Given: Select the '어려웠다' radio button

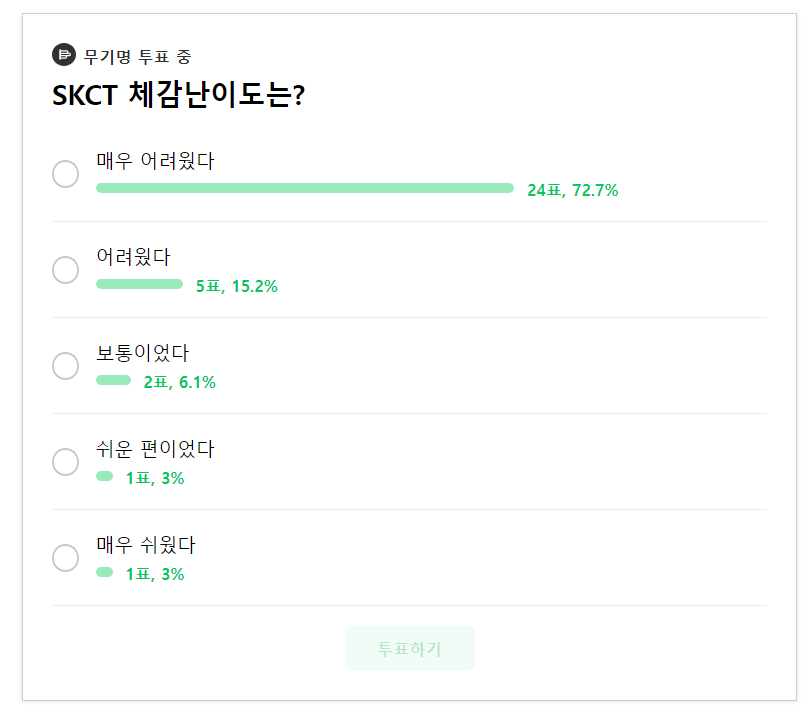Looking at the screenshot, I should click(65, 269).
